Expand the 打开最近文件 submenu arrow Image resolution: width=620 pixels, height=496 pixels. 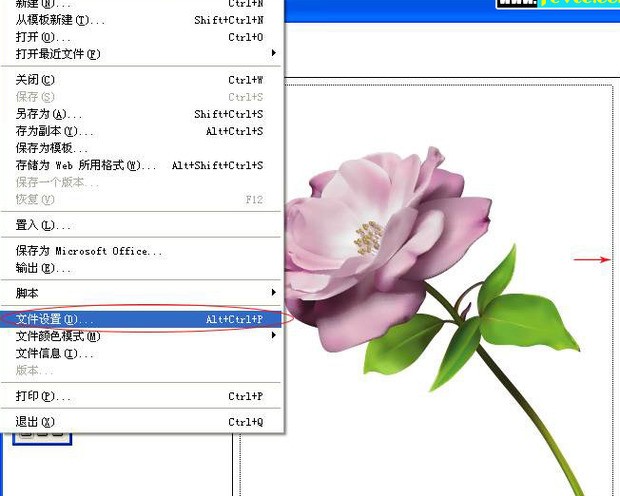pos(273,53)
